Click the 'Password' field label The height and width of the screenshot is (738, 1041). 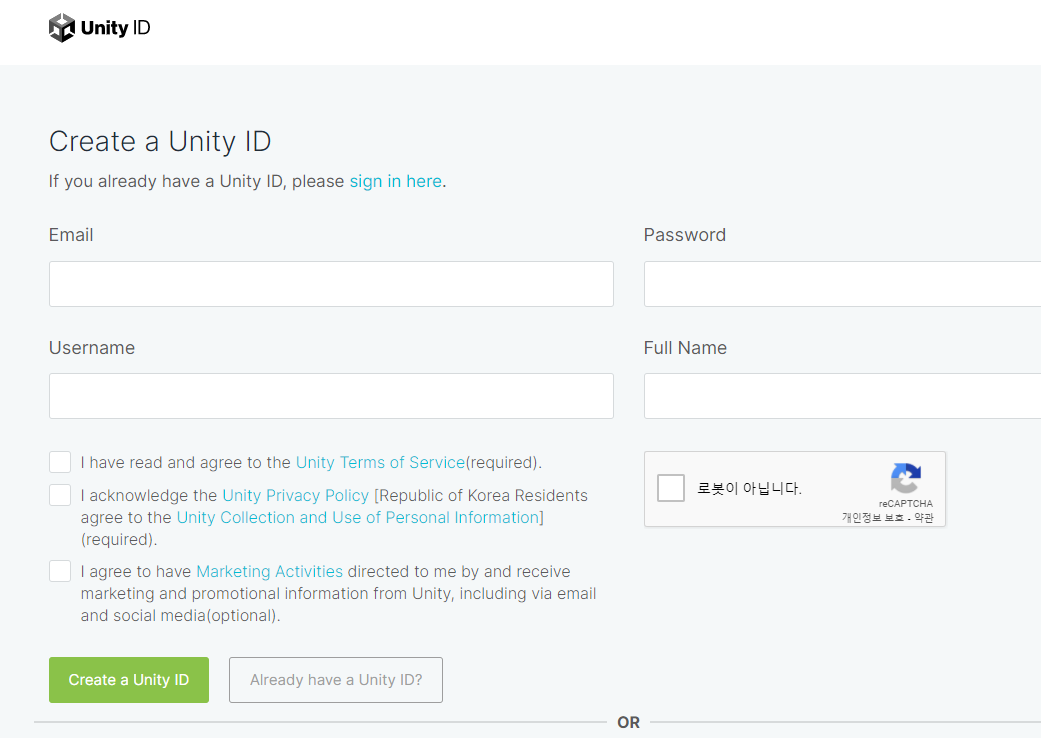pos(684,235)
